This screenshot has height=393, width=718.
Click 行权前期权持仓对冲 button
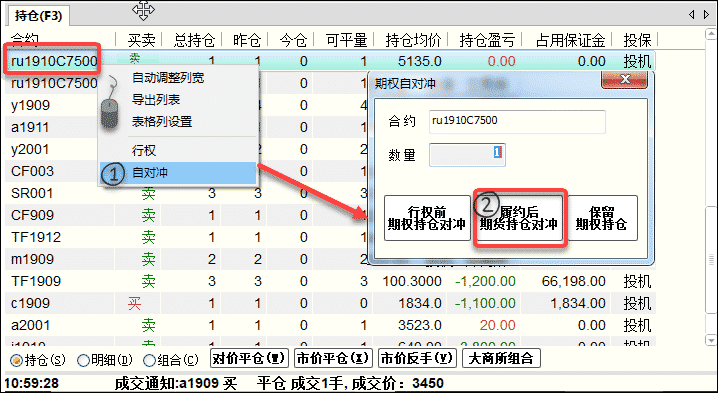tap(427, 218)
